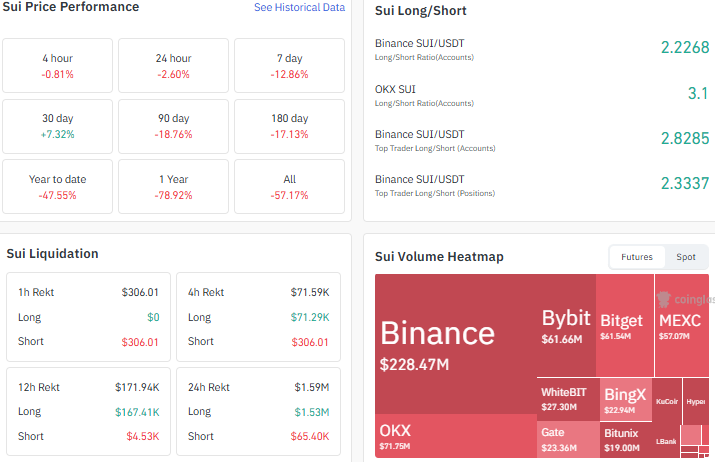715x462 pixels.
Task: Click the 4h Long $71.29K value
Action: coord(310,317)
